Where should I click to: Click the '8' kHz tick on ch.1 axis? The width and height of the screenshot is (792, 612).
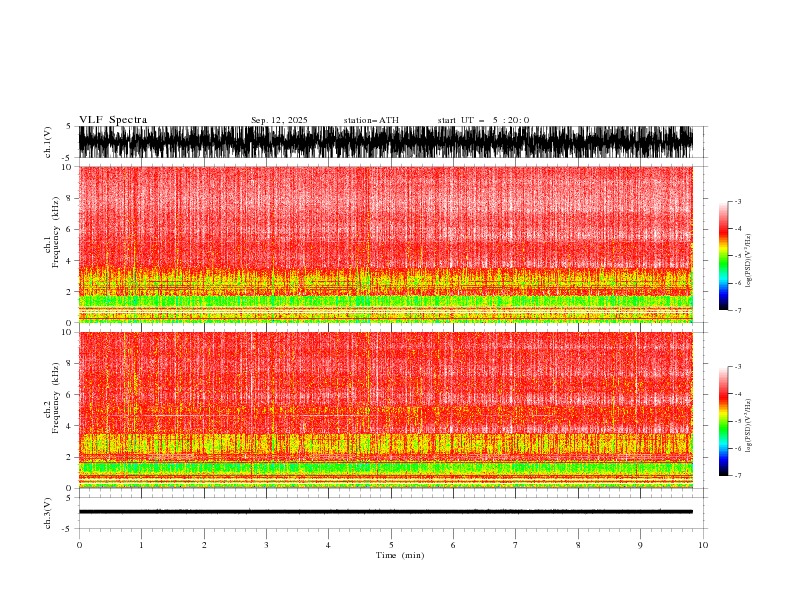click(x=70, y=198)
